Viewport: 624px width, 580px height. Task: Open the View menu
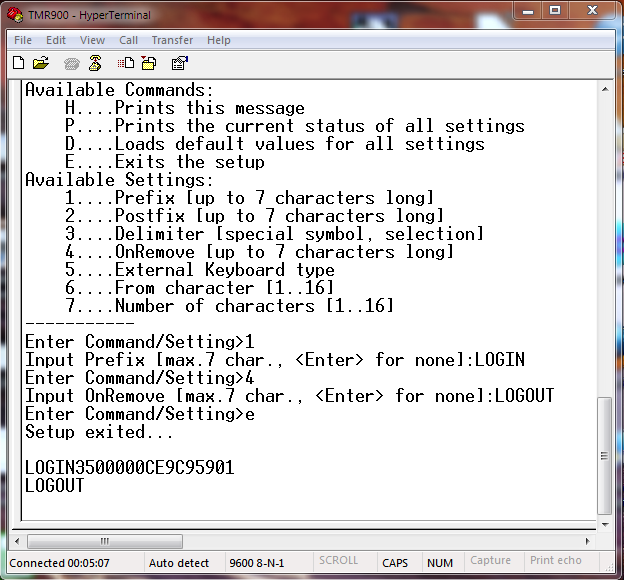[x=92, y=40]
